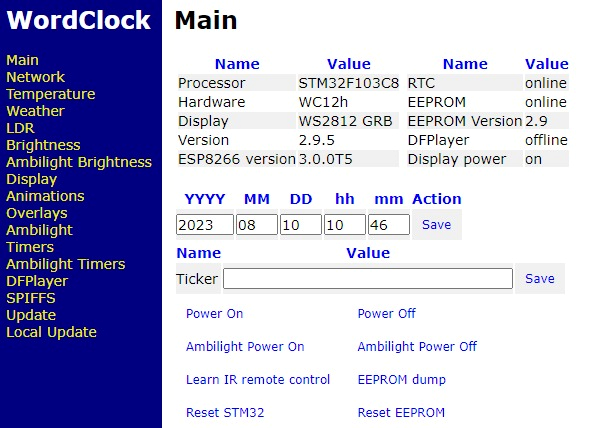This screenshot has width=600, height=428.
Task: Click the MM month input field
Action: [257, 225]
